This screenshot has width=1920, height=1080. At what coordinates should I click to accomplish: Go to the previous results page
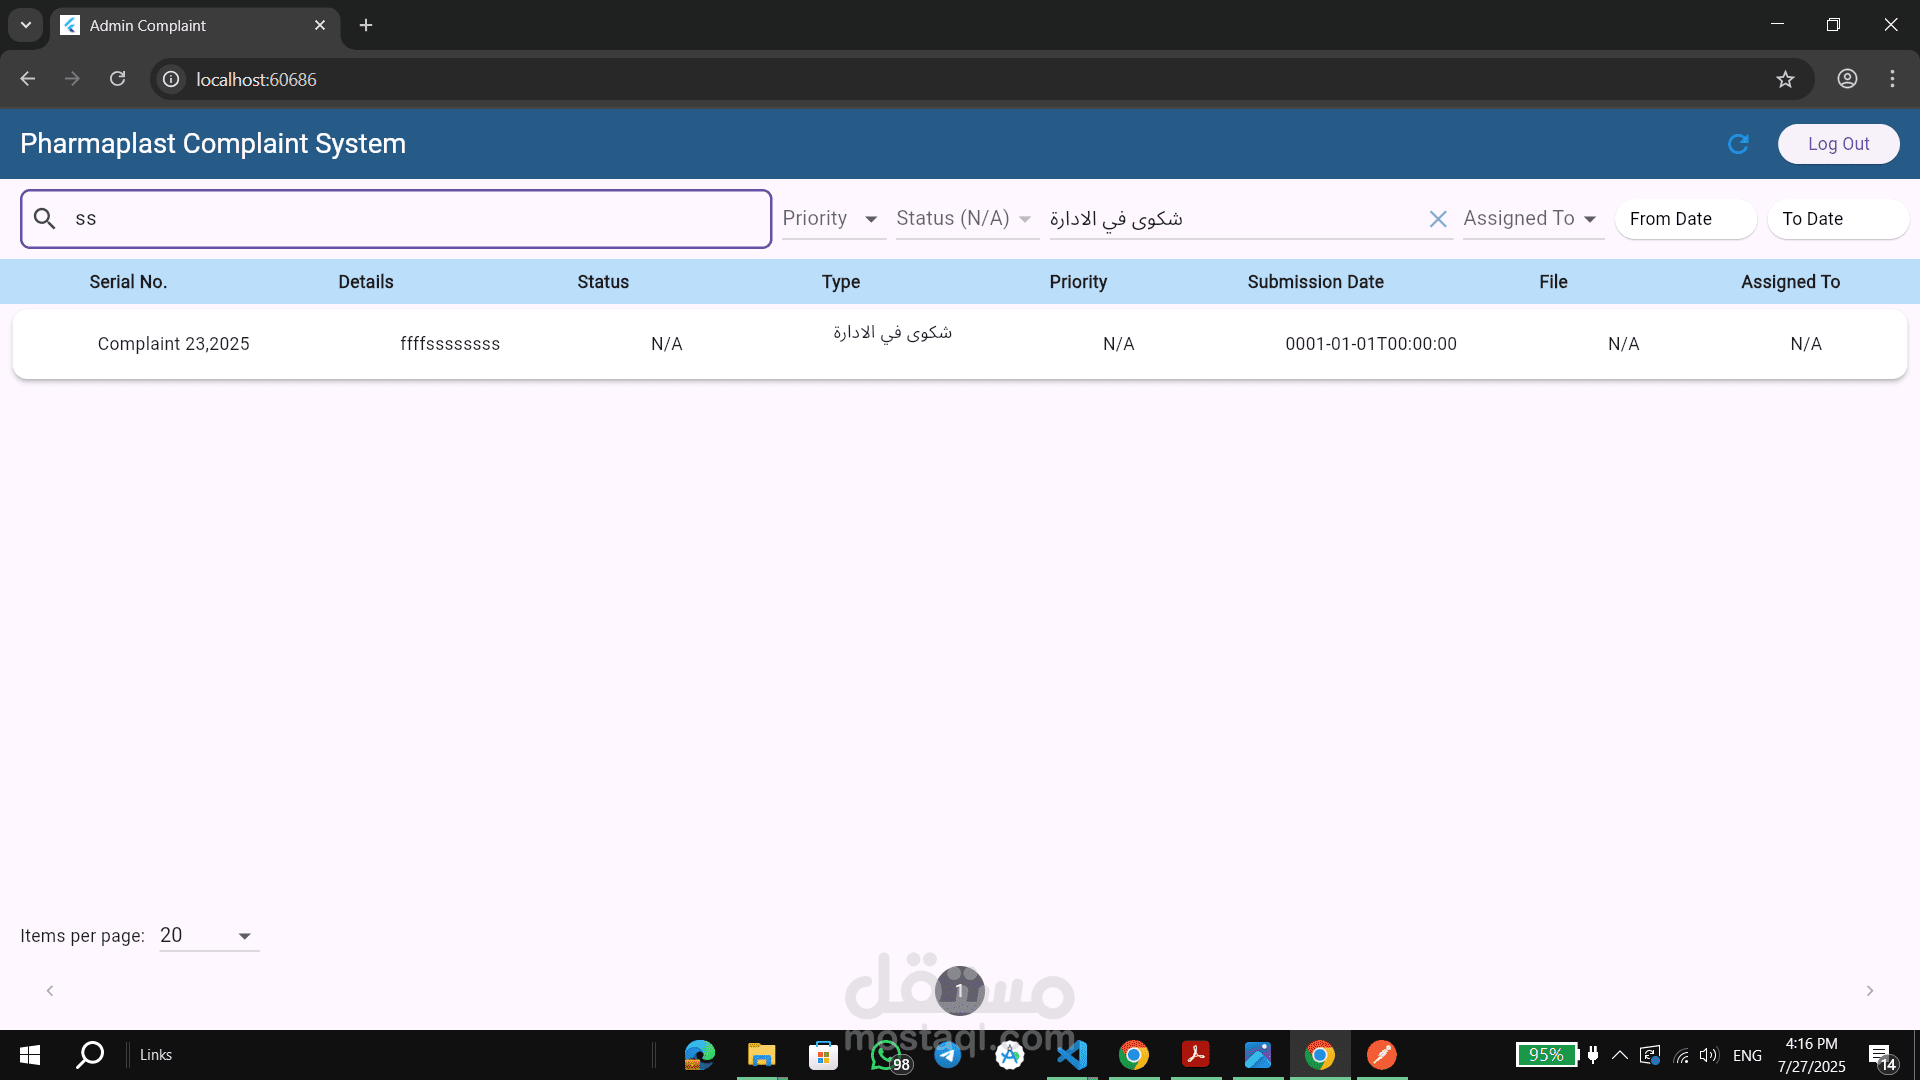click(50, 991)
